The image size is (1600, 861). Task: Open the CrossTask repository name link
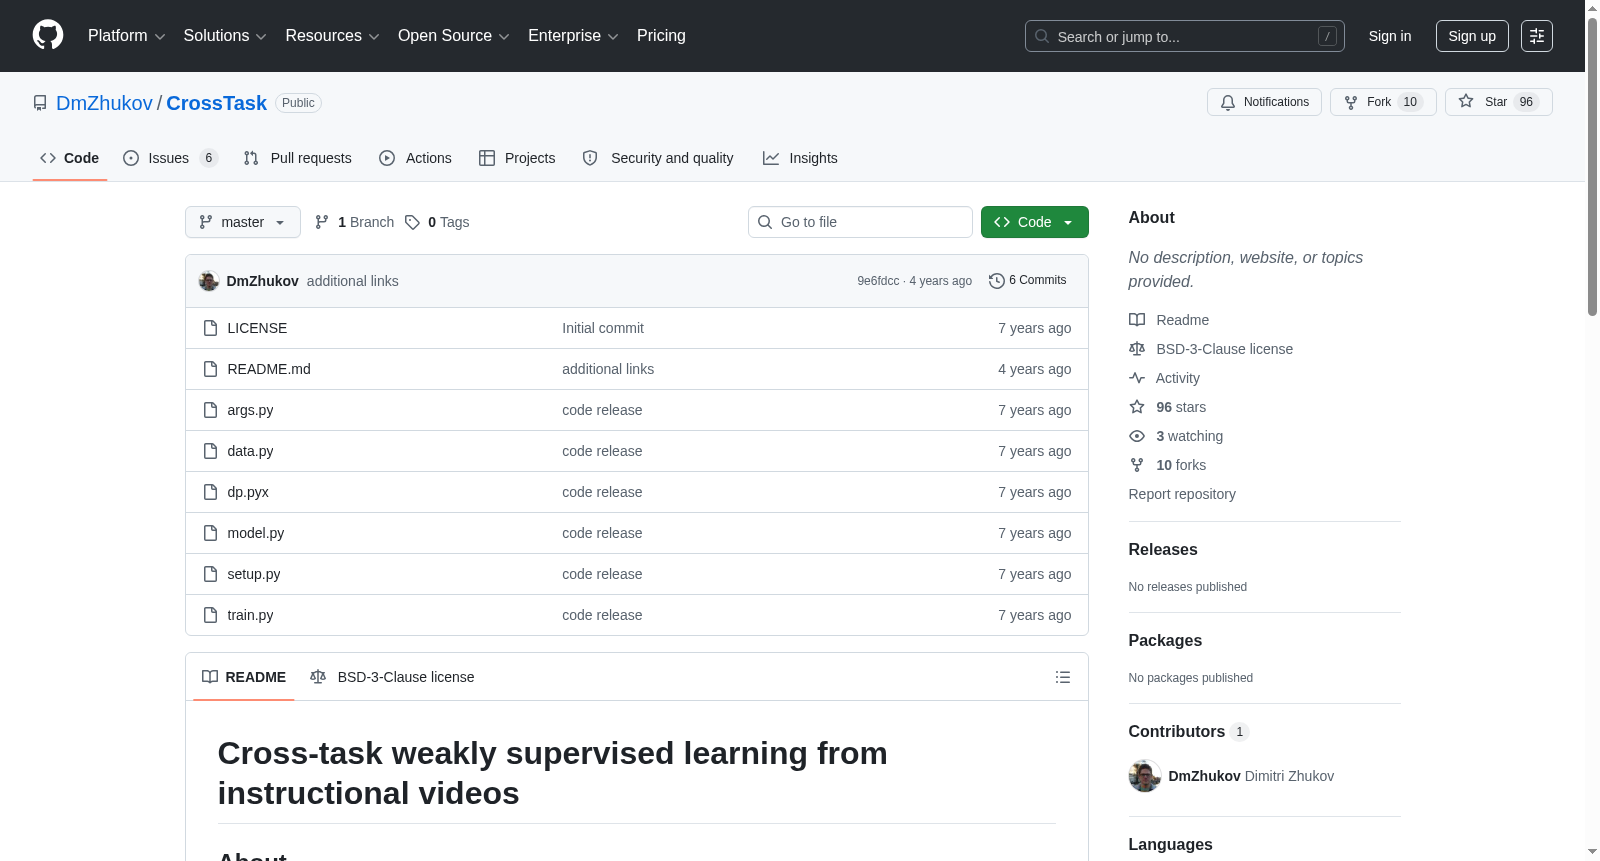tap(217, 103)
